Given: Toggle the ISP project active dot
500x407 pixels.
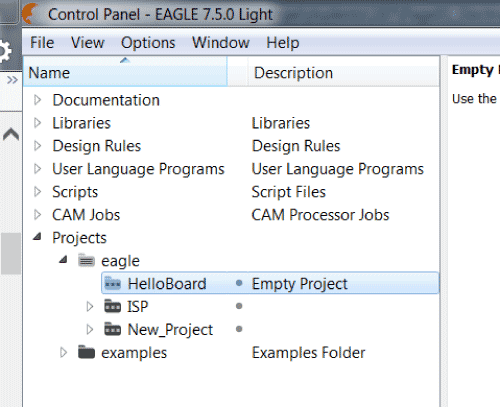Looking at the screenshot, I should [x=239, y=306].
